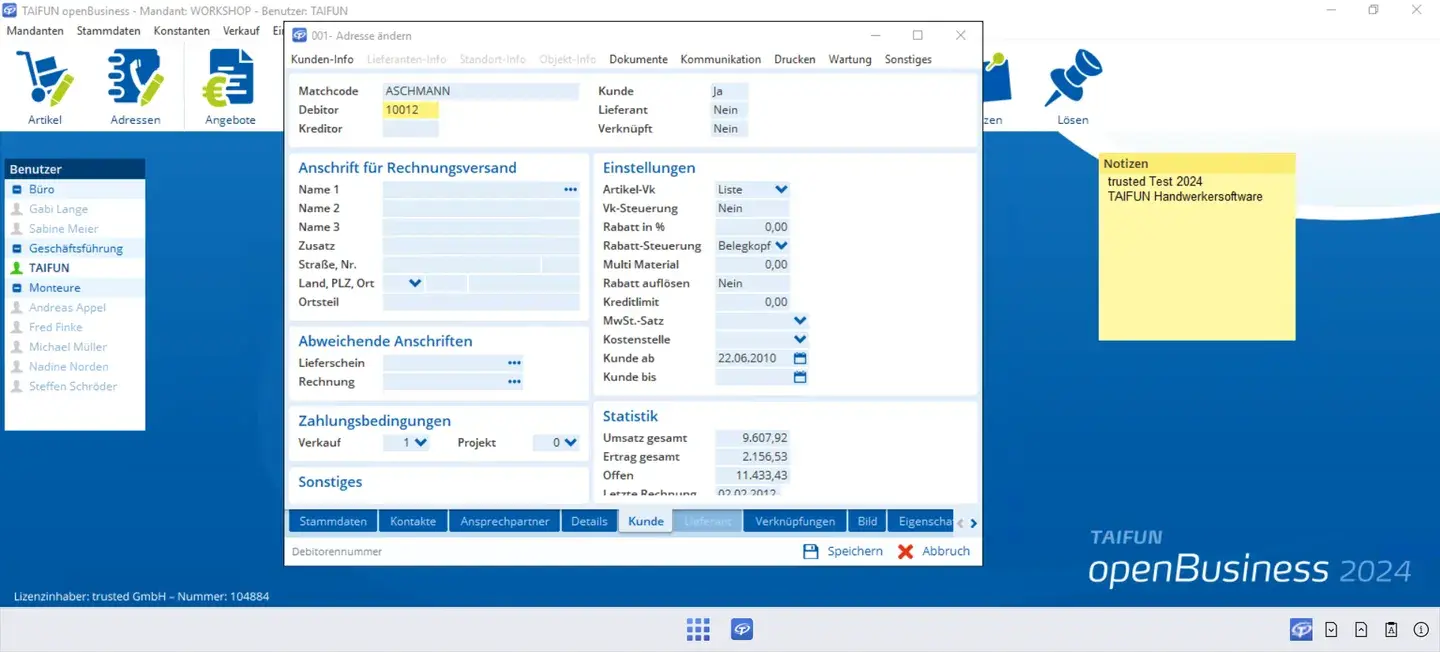Switch to the Kontakte tab

tap(413, 521)
